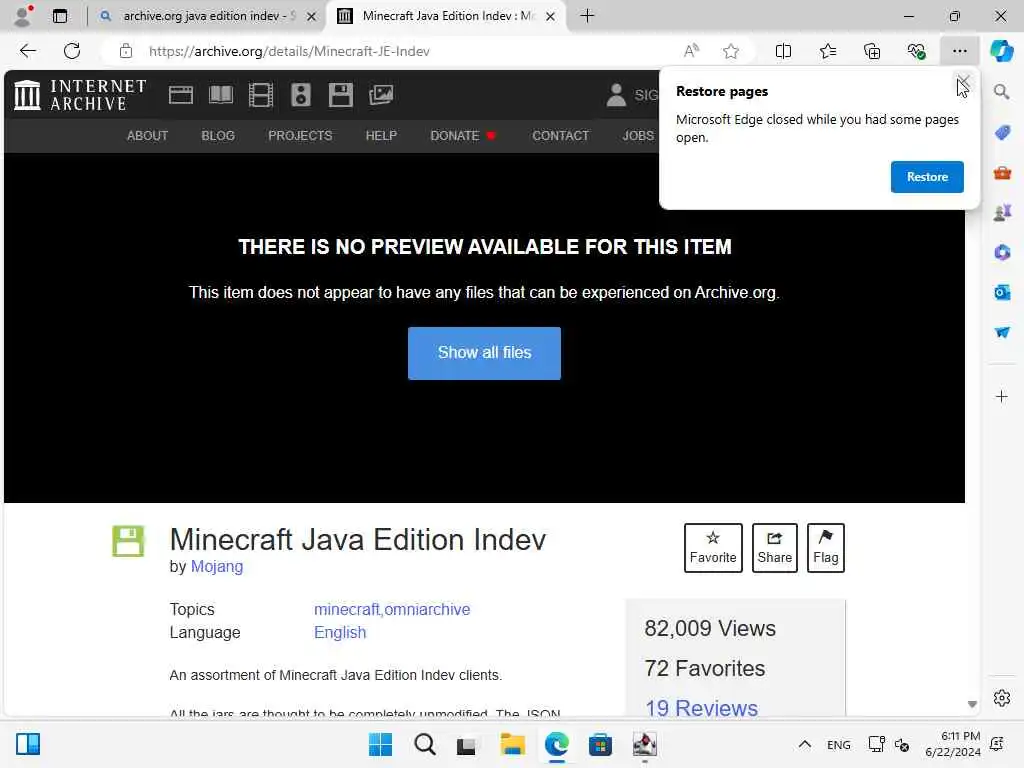
Task: Open the browser profile icon
Action: (24, 16)
